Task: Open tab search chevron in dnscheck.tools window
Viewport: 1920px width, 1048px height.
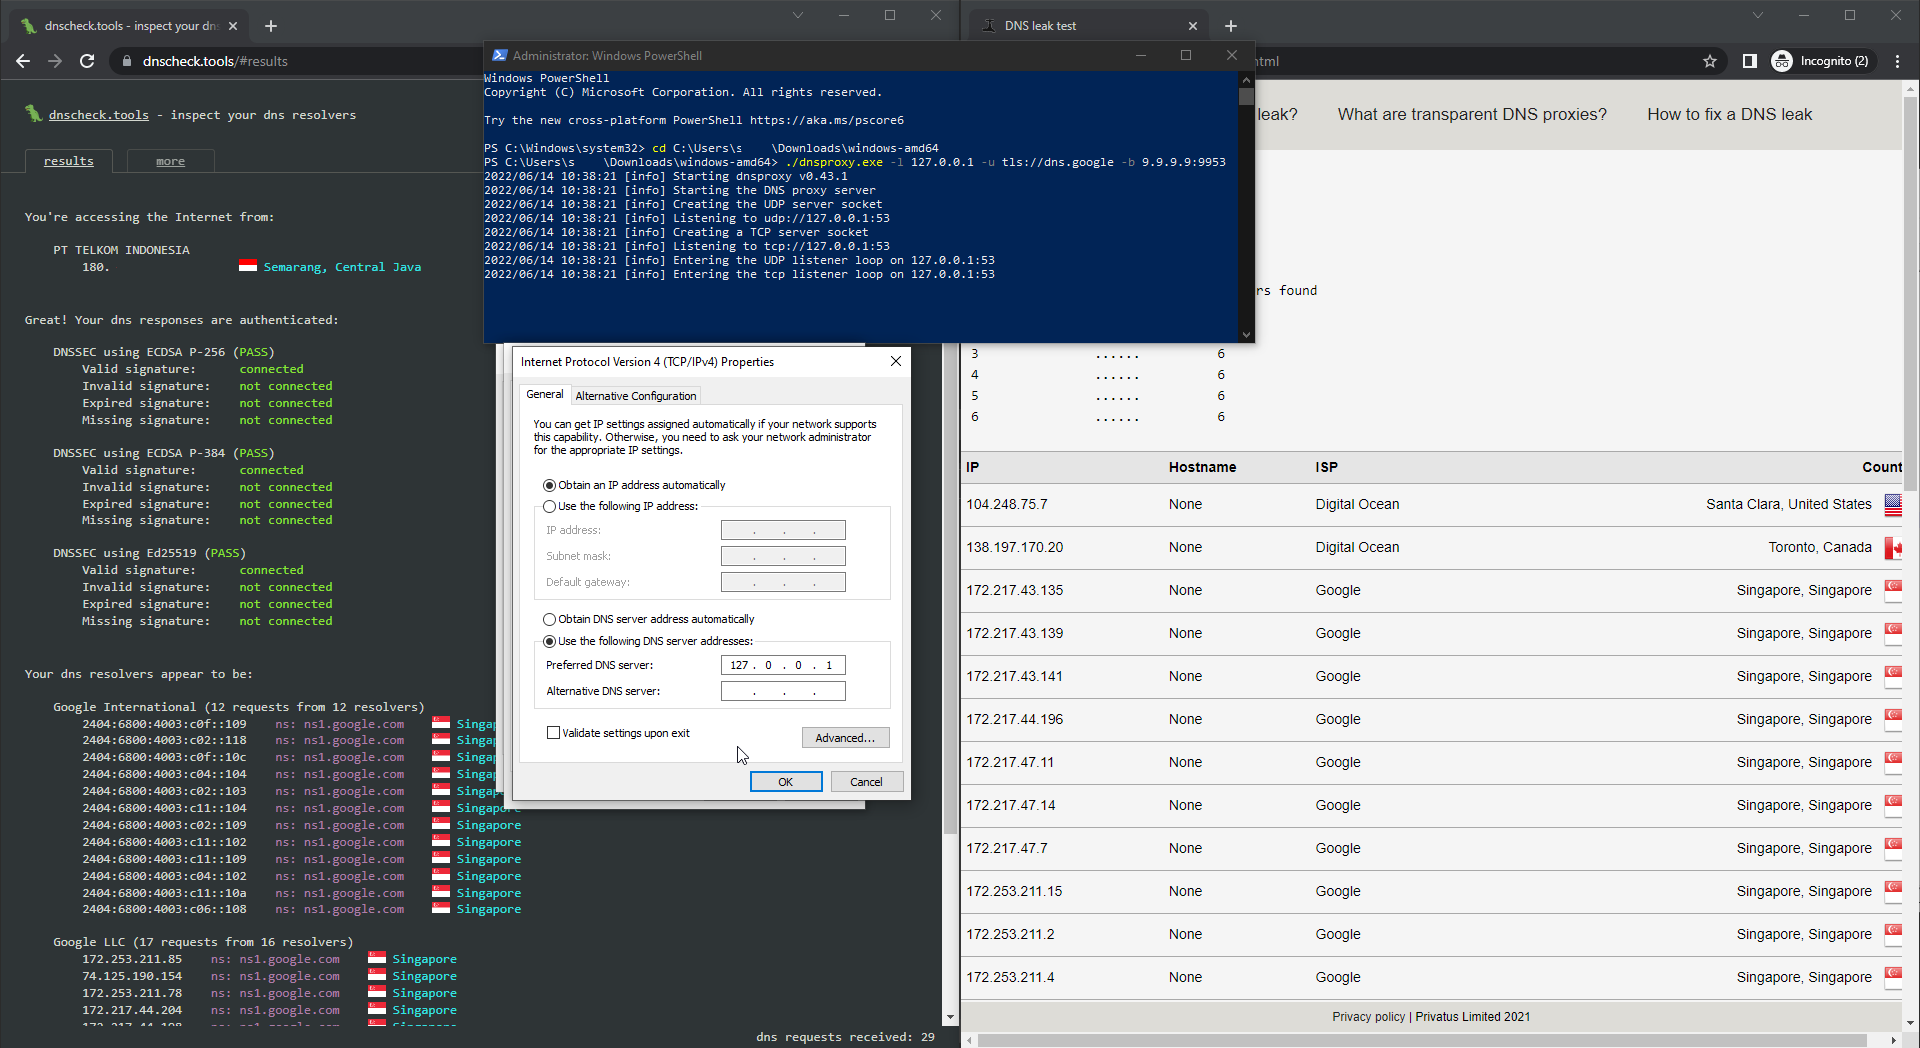Action: click(x=797, y=15)
